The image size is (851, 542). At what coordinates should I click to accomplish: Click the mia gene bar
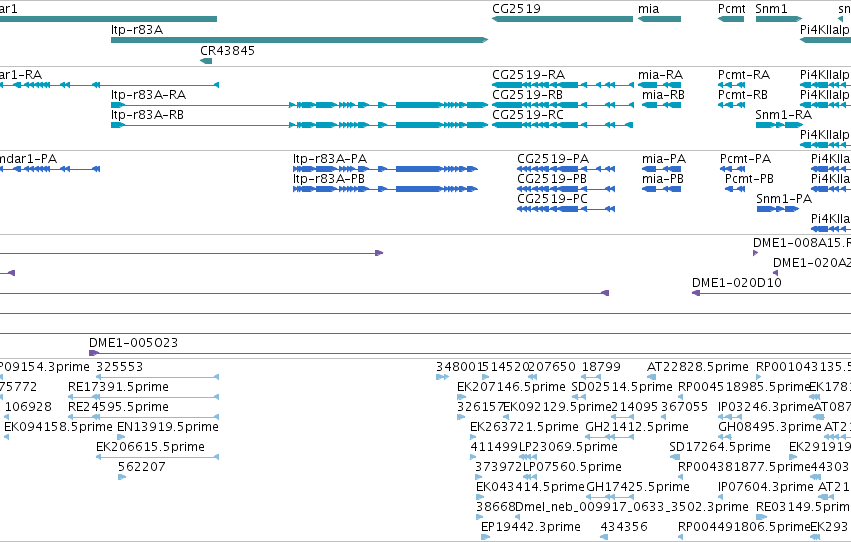(659, 19)
